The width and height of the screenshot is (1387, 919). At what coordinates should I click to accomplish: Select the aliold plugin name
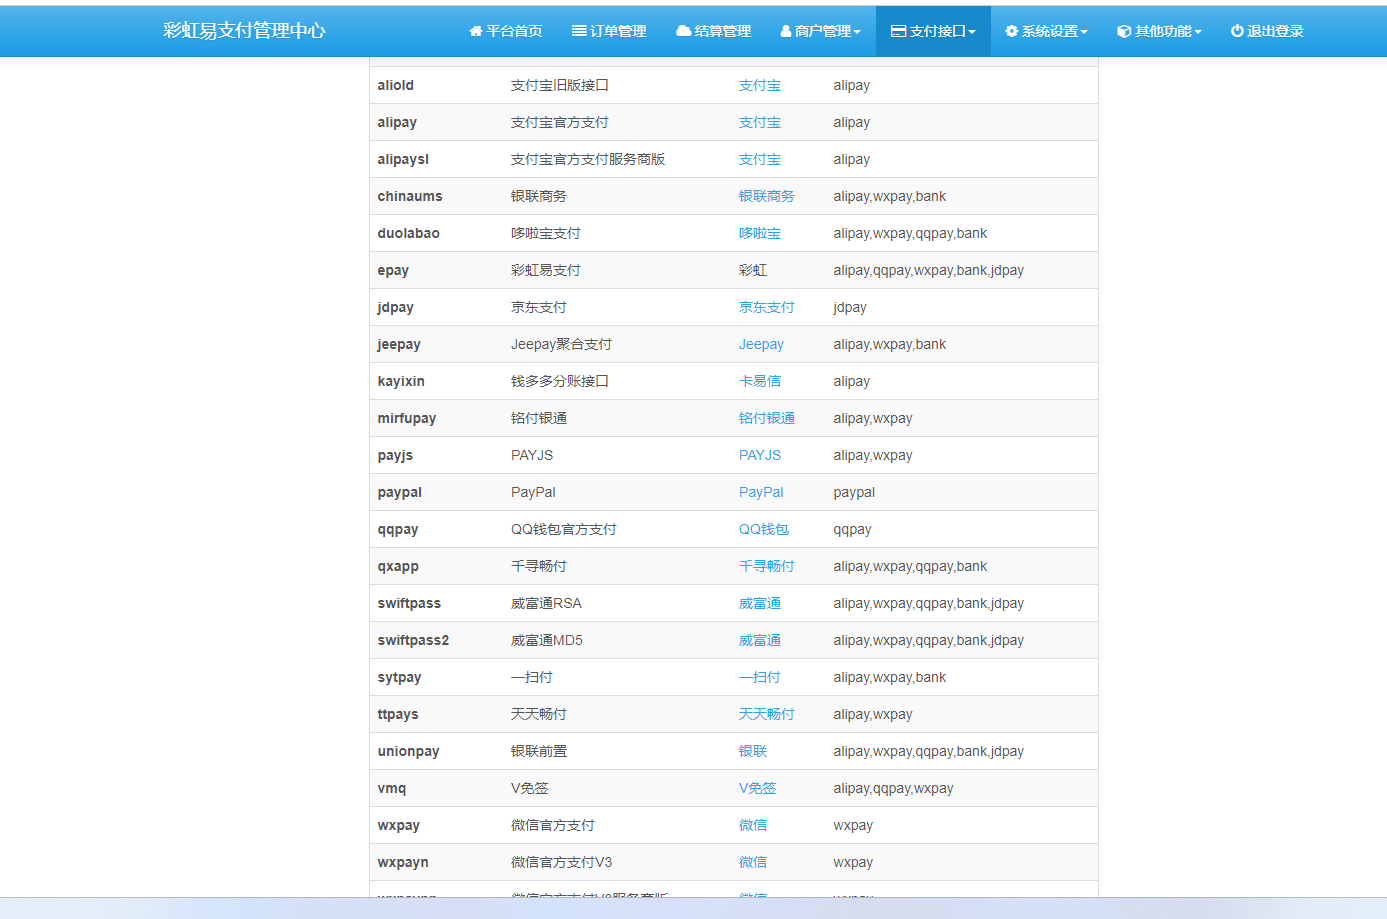(x=395, y=86)
